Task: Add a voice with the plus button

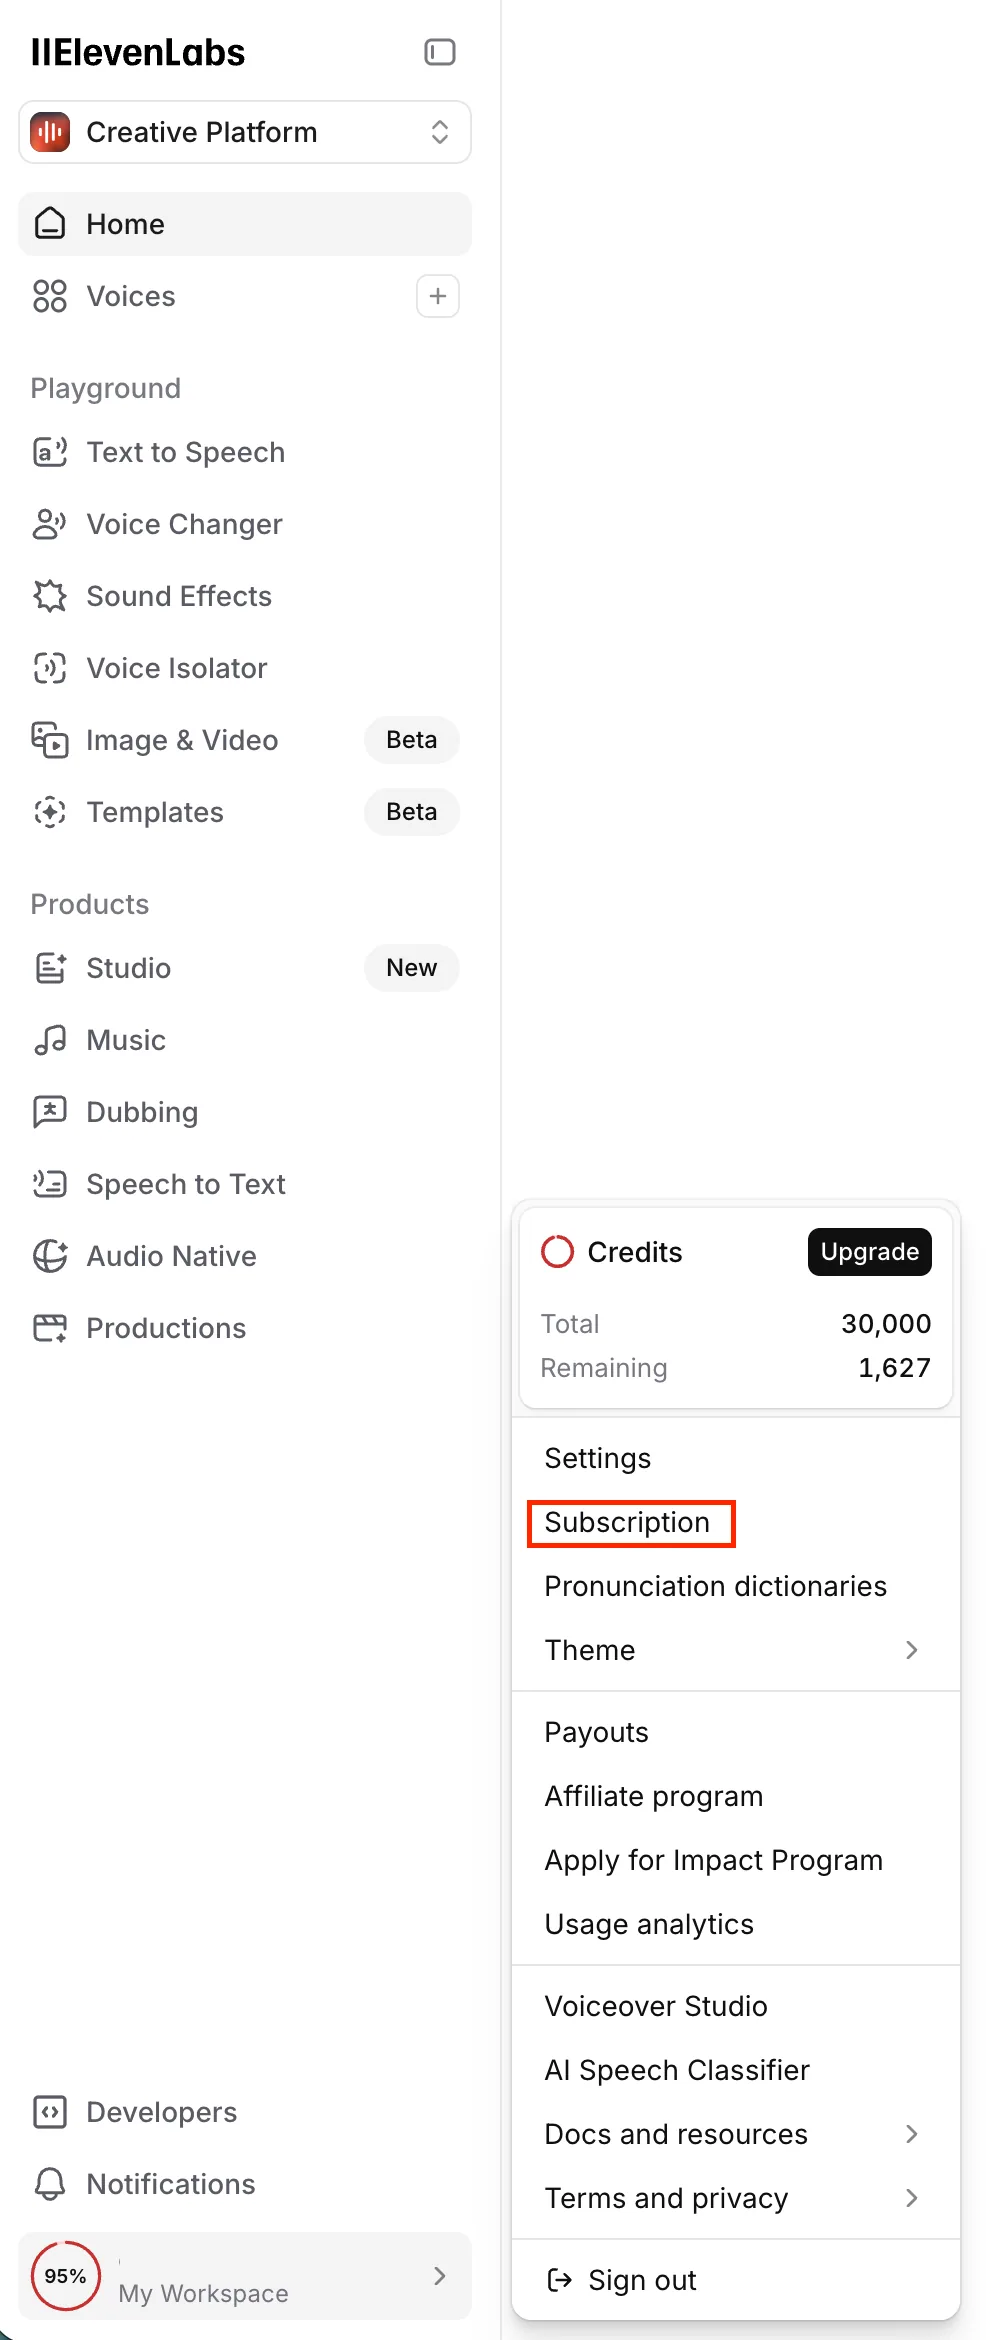Action: (x=438, y=296)
